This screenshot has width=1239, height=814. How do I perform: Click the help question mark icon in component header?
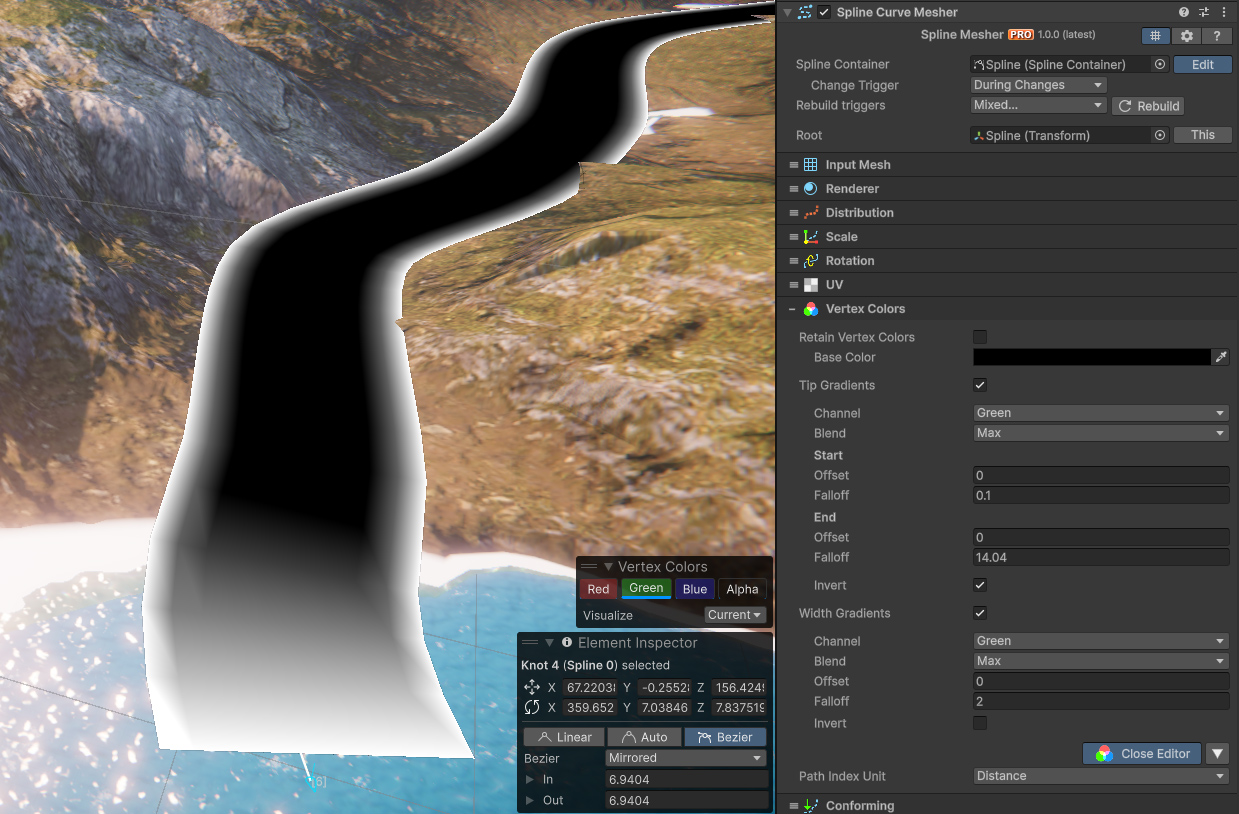tap(1184, 12)
